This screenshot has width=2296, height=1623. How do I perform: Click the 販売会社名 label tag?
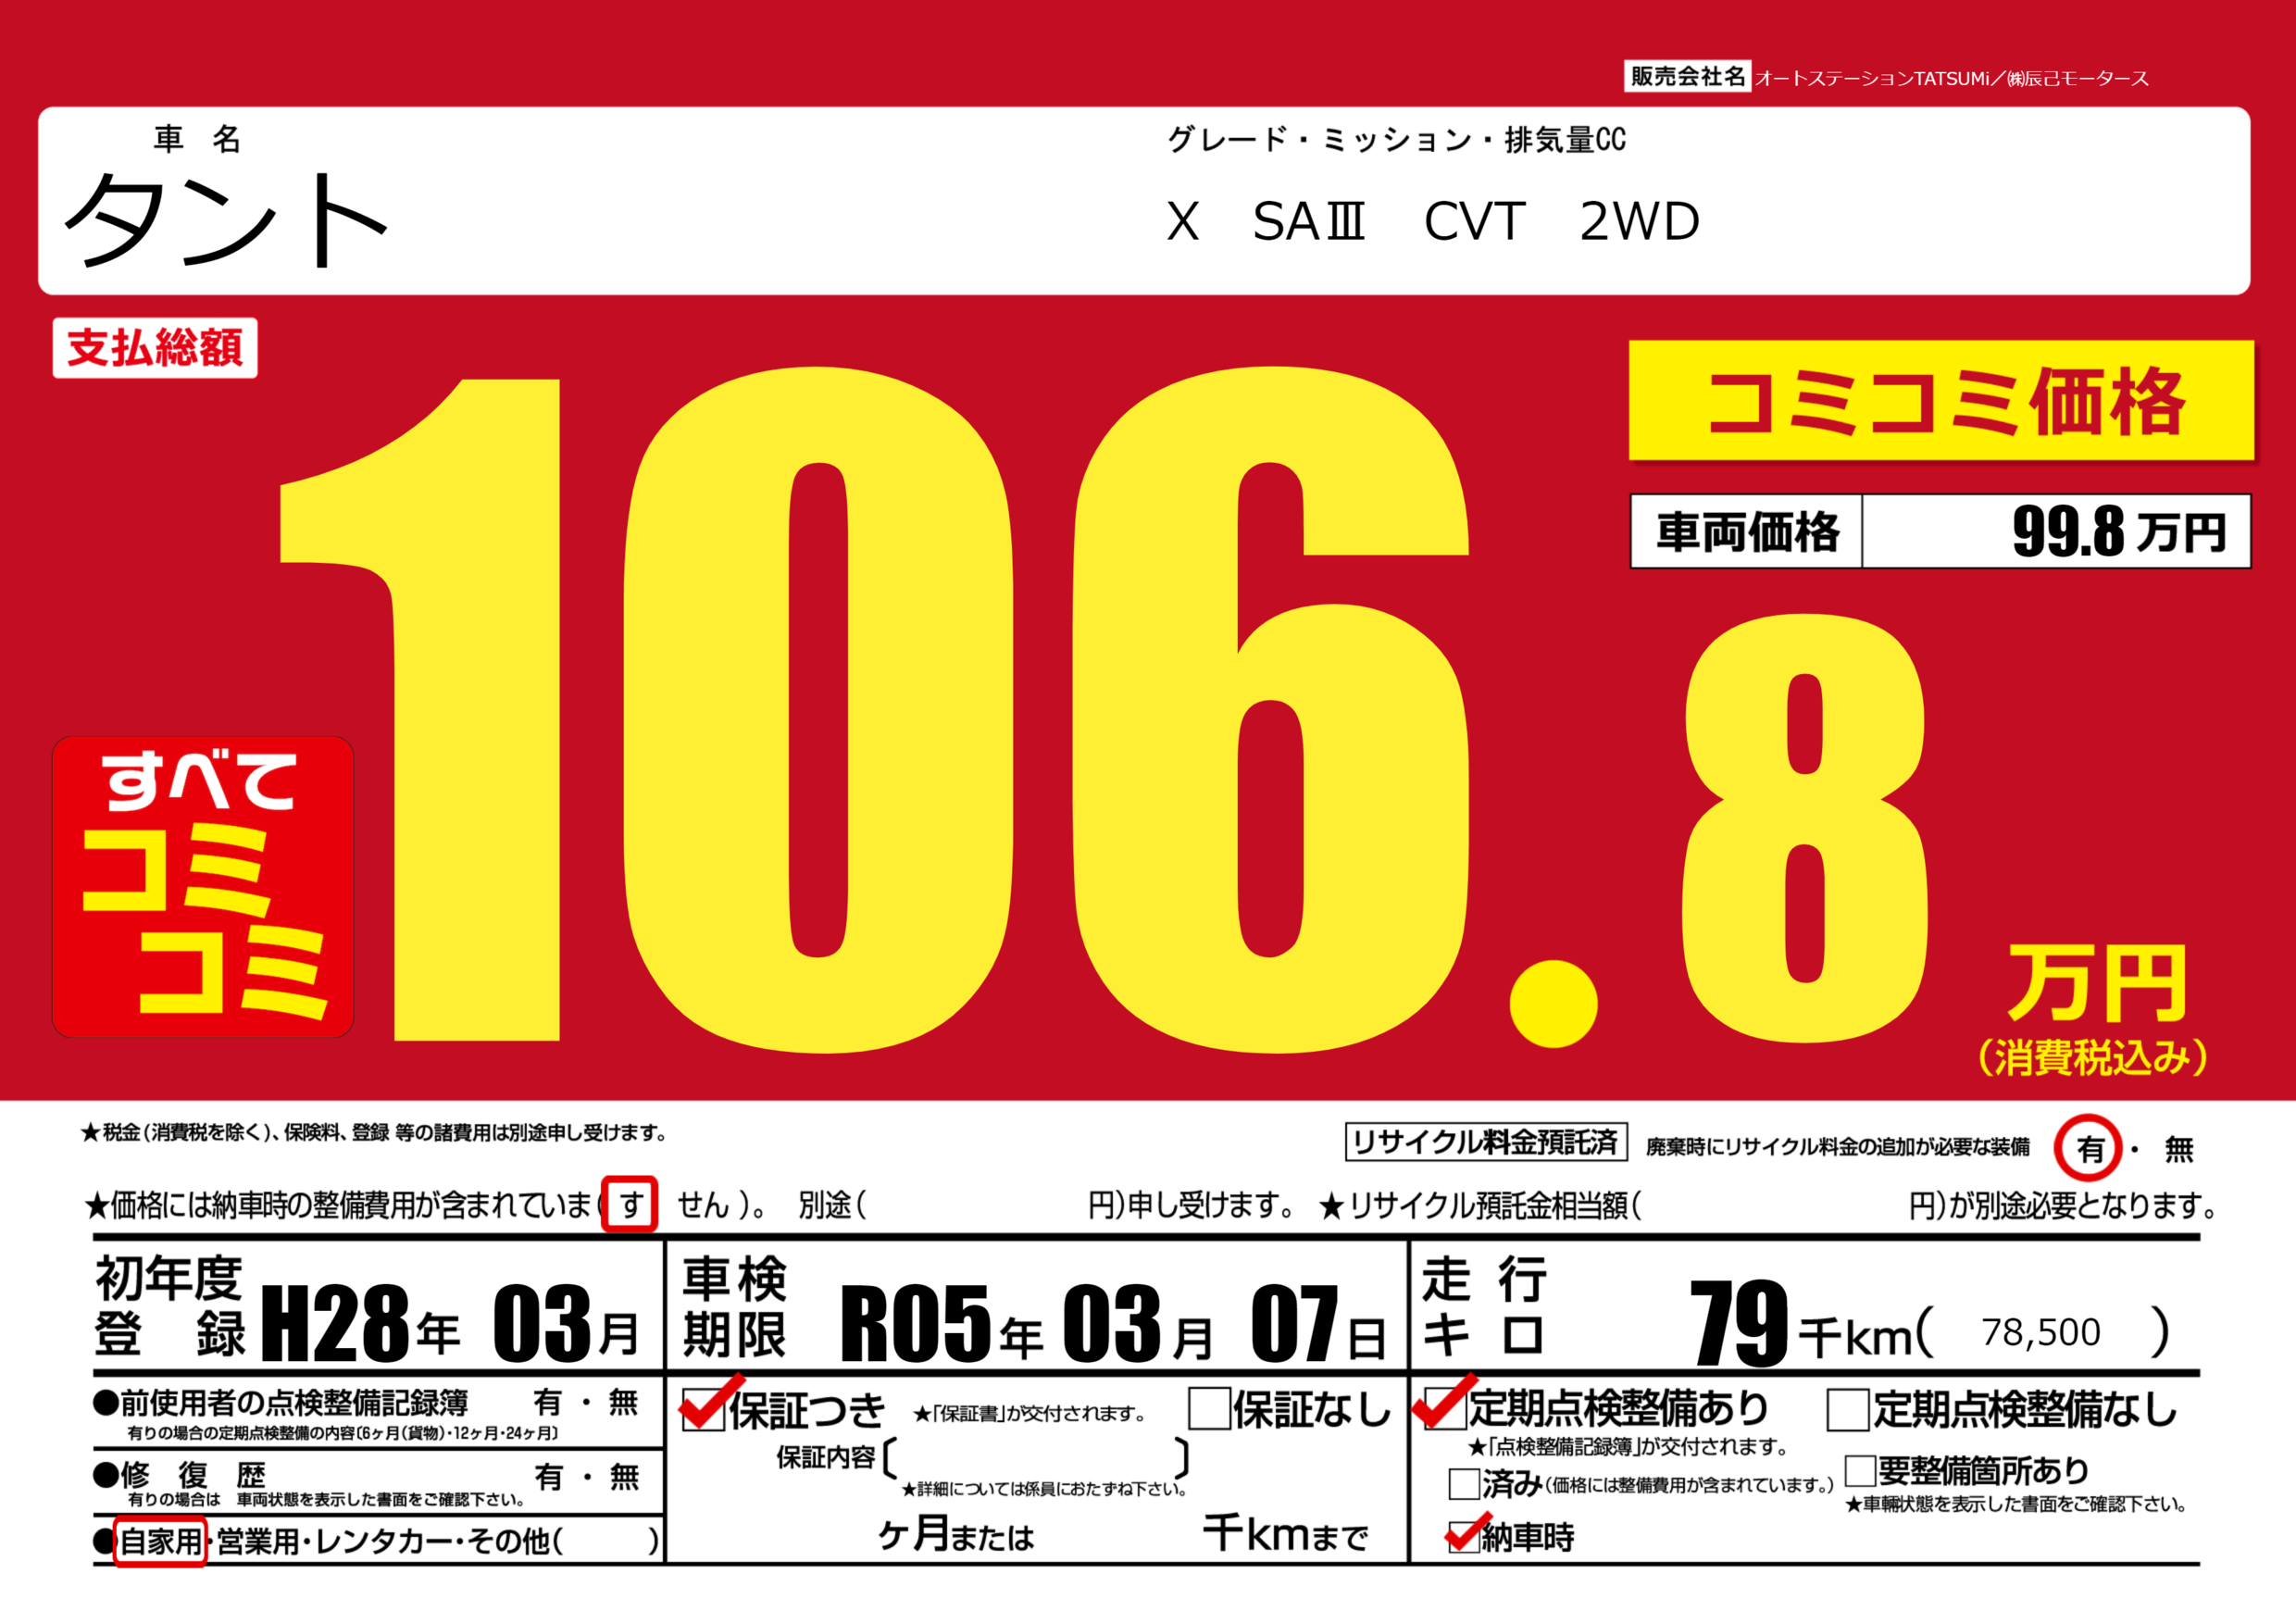[1687, 76]
